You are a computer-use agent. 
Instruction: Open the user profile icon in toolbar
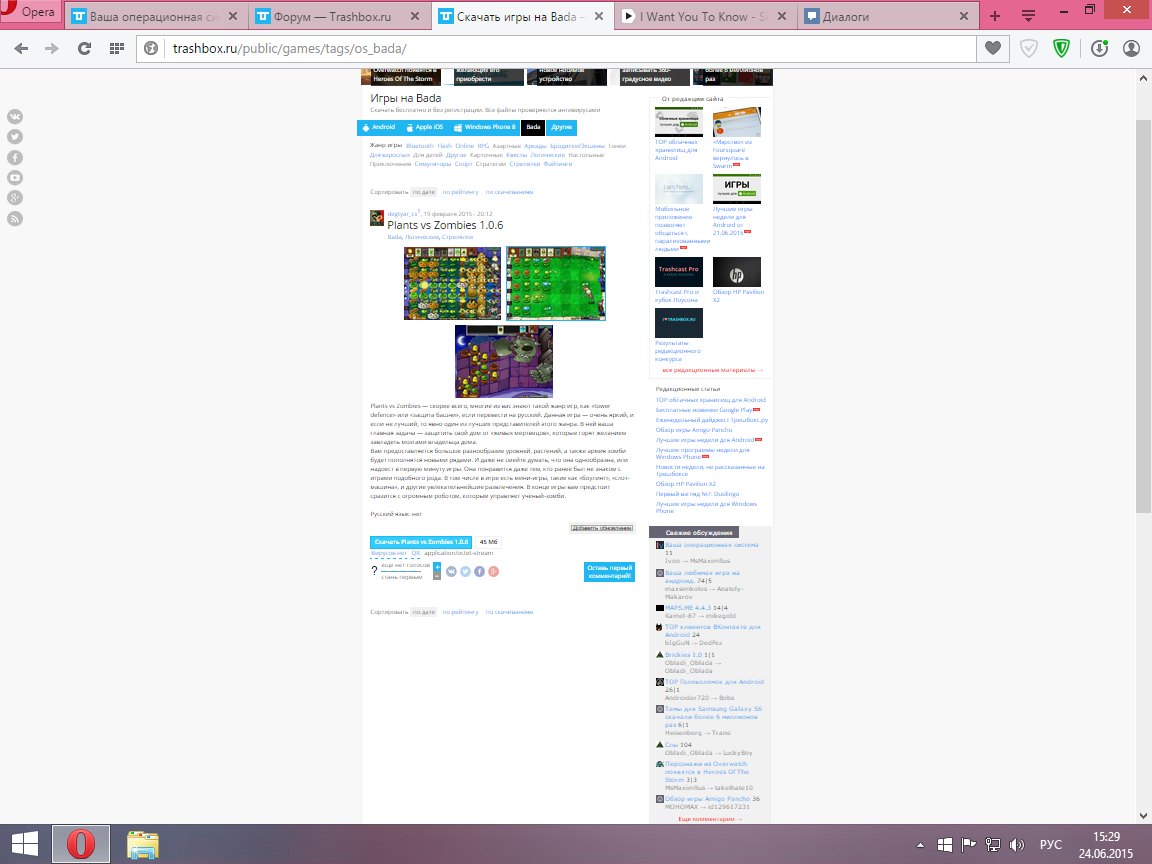click(1131, 48)
